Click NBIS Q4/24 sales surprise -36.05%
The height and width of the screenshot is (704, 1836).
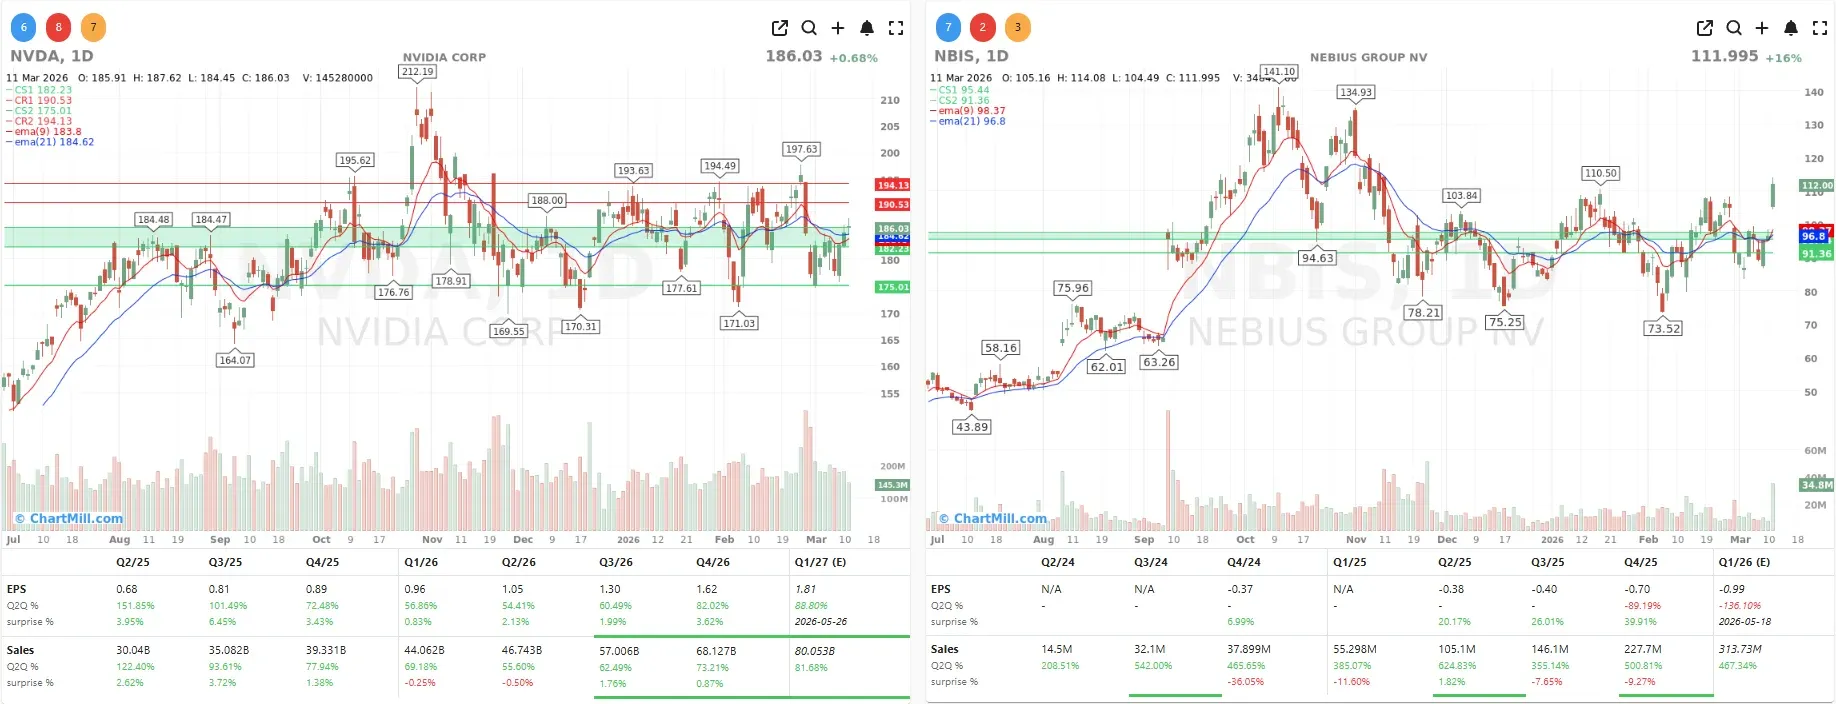(1246, 682)
